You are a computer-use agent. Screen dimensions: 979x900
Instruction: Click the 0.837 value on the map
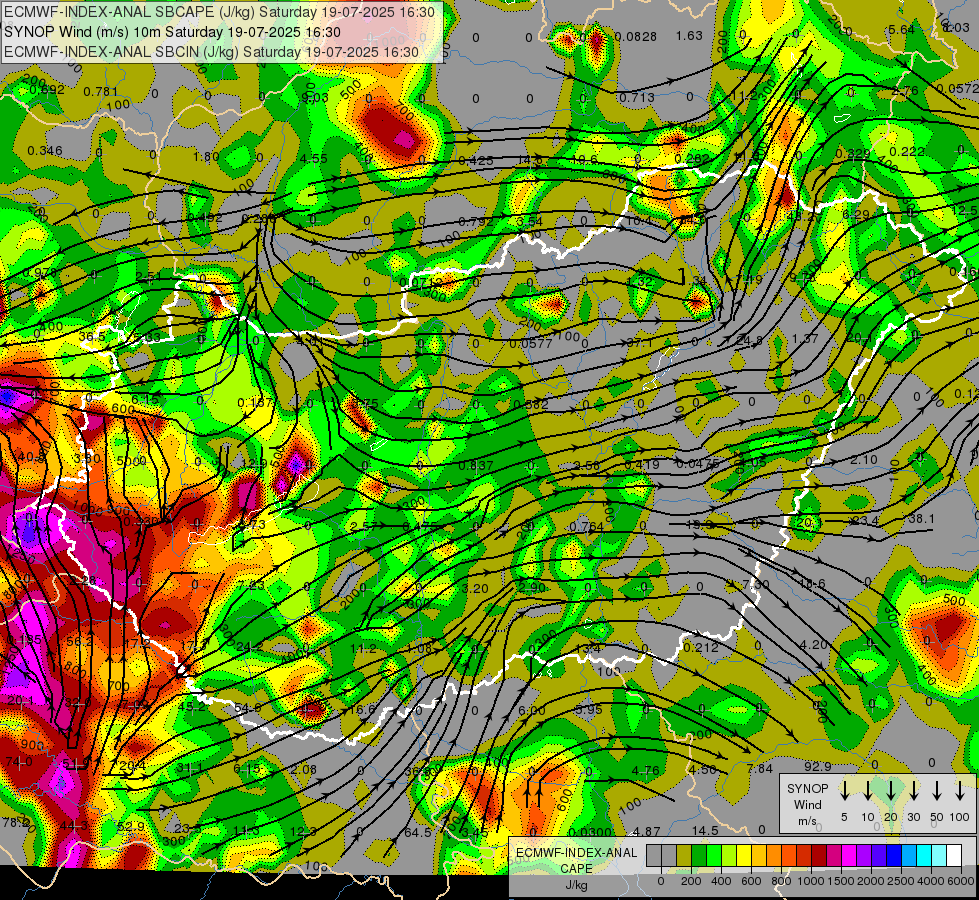(476, 466)
